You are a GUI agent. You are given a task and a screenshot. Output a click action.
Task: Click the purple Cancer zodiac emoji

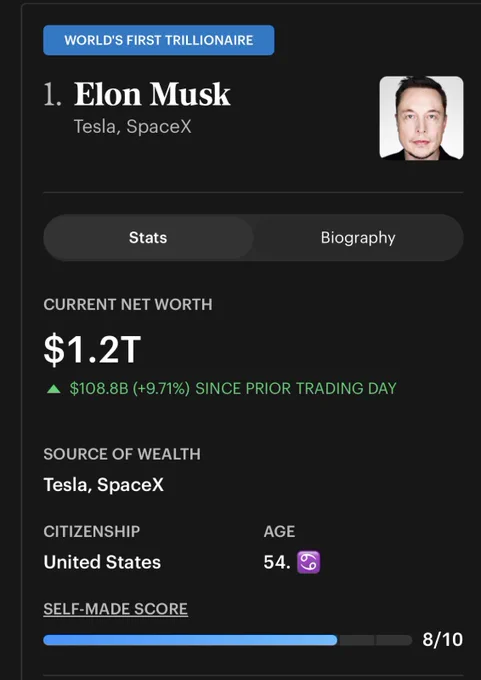308,562
